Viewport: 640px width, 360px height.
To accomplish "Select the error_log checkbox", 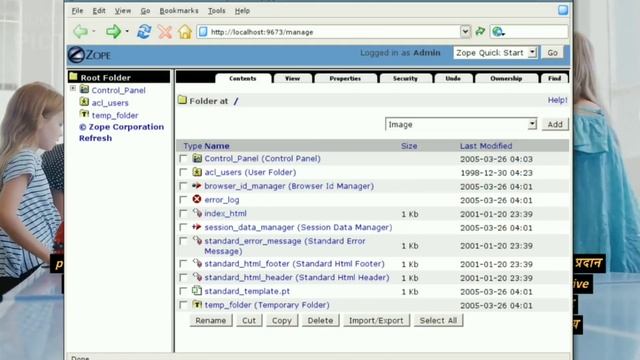I will coord(183,200).
